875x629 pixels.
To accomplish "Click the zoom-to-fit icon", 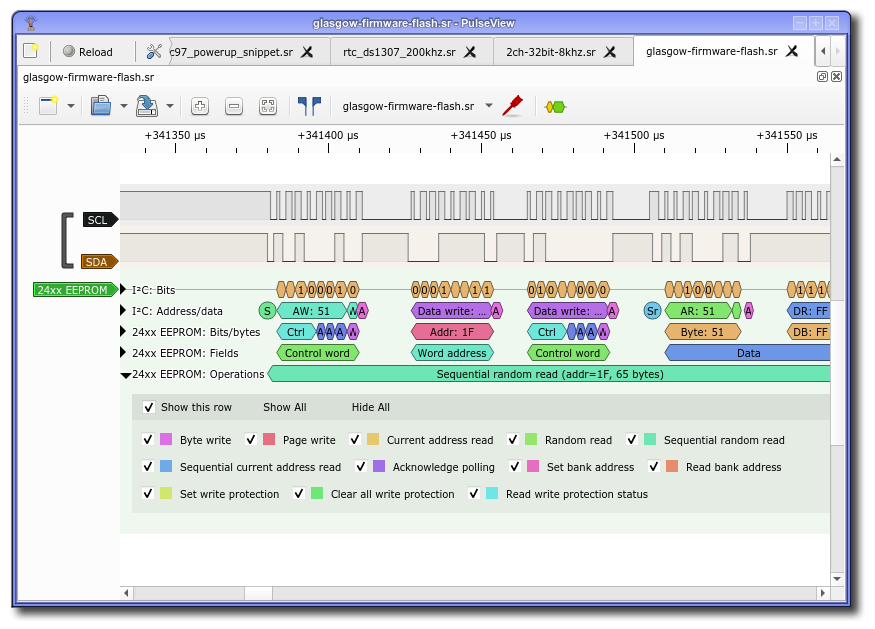I will [x=268, y=106].
